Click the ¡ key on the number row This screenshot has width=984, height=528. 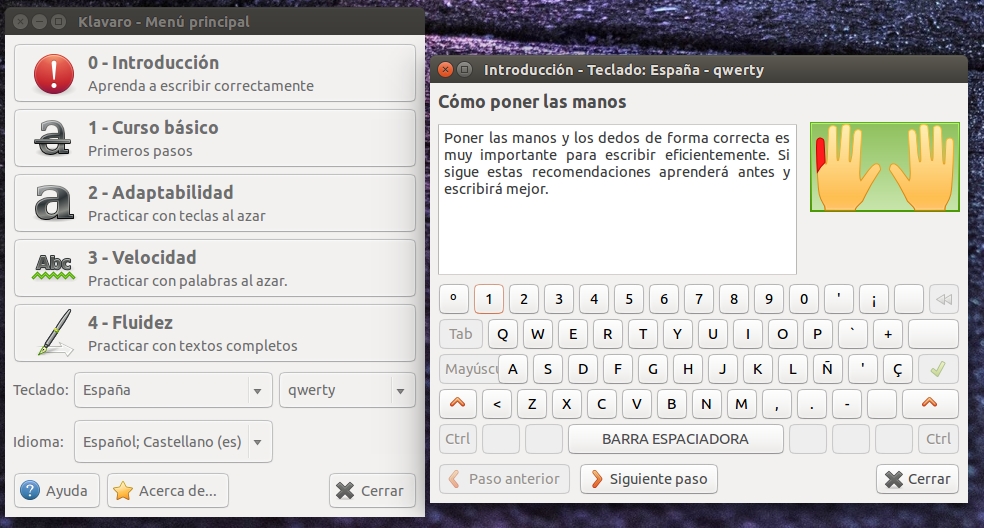(x=874, y=299)
